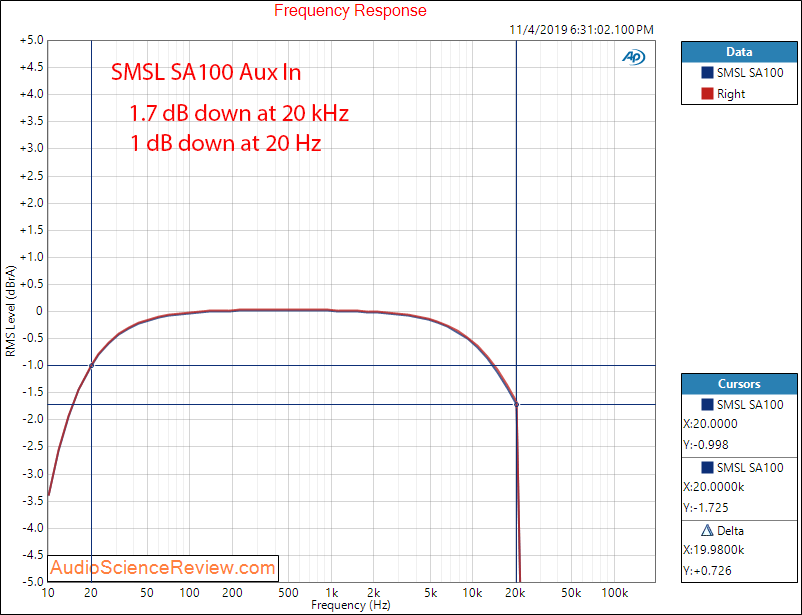Click the Y:-0.998 cursor value

click(706, 445)
